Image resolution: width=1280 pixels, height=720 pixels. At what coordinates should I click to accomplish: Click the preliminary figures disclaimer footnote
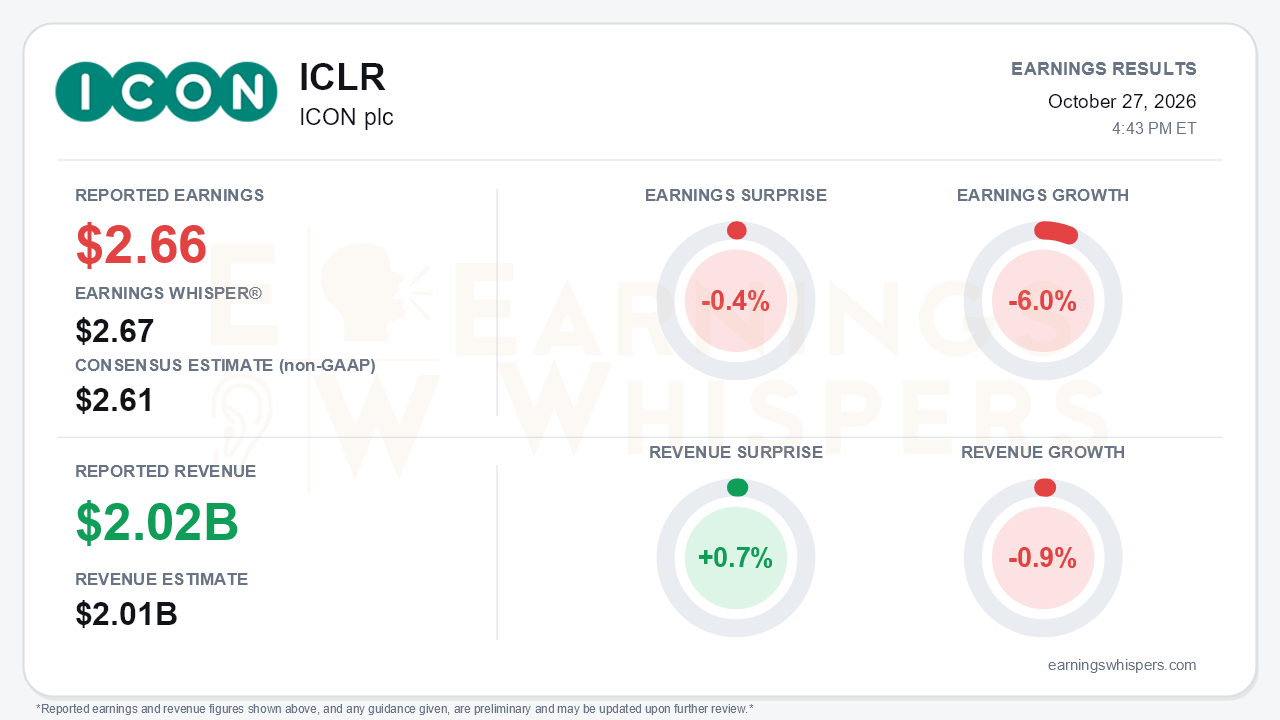395,709
